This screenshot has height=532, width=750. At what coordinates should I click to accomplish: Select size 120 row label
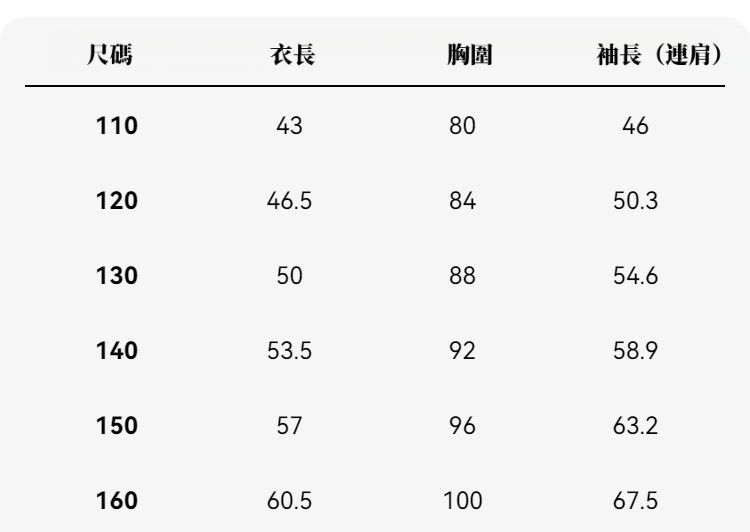(x=116, y=201)
